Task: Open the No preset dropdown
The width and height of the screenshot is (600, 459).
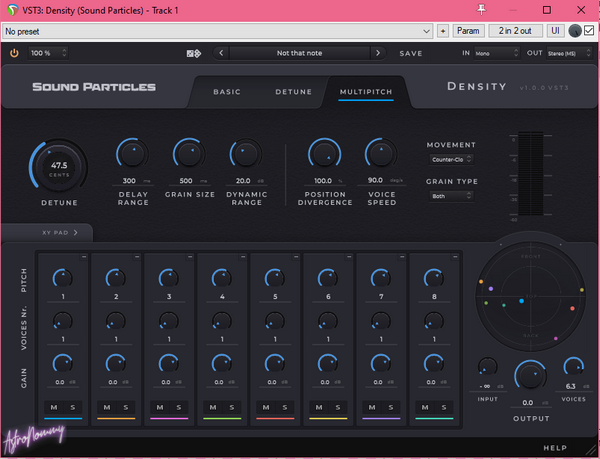Action: click(x=218, y=31)
